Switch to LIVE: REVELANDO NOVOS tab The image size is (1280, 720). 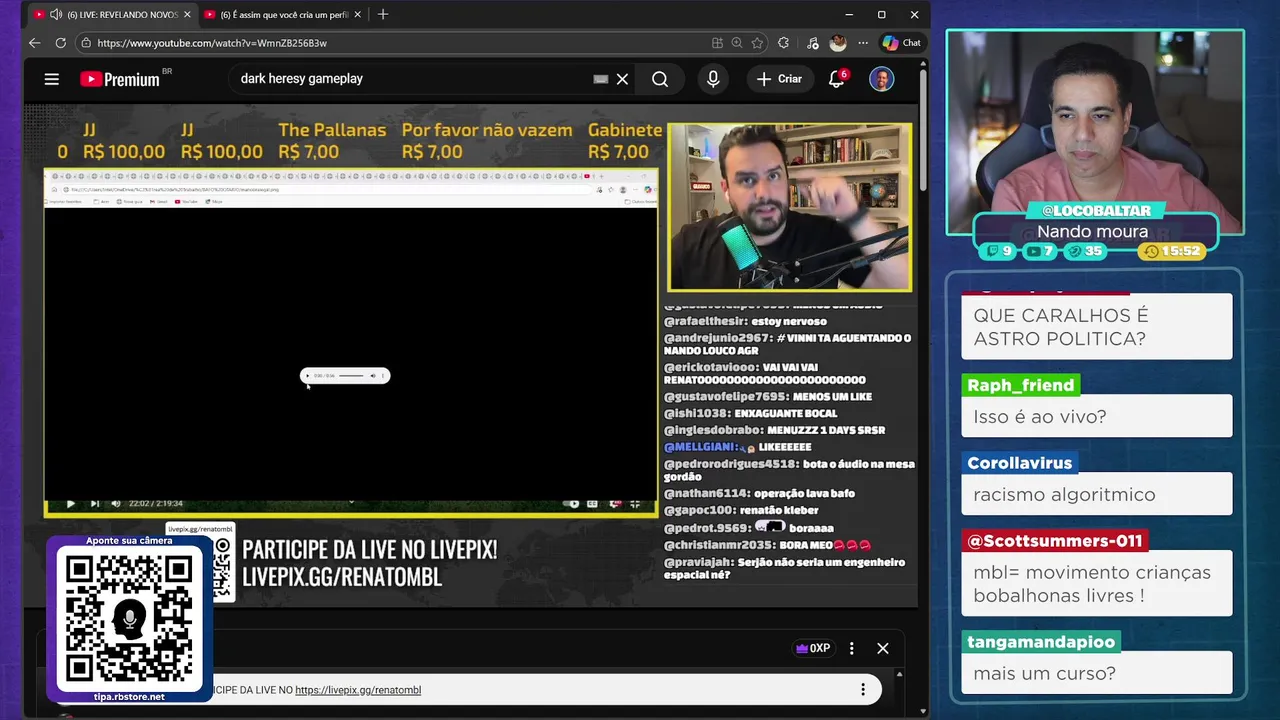[113, 15]
